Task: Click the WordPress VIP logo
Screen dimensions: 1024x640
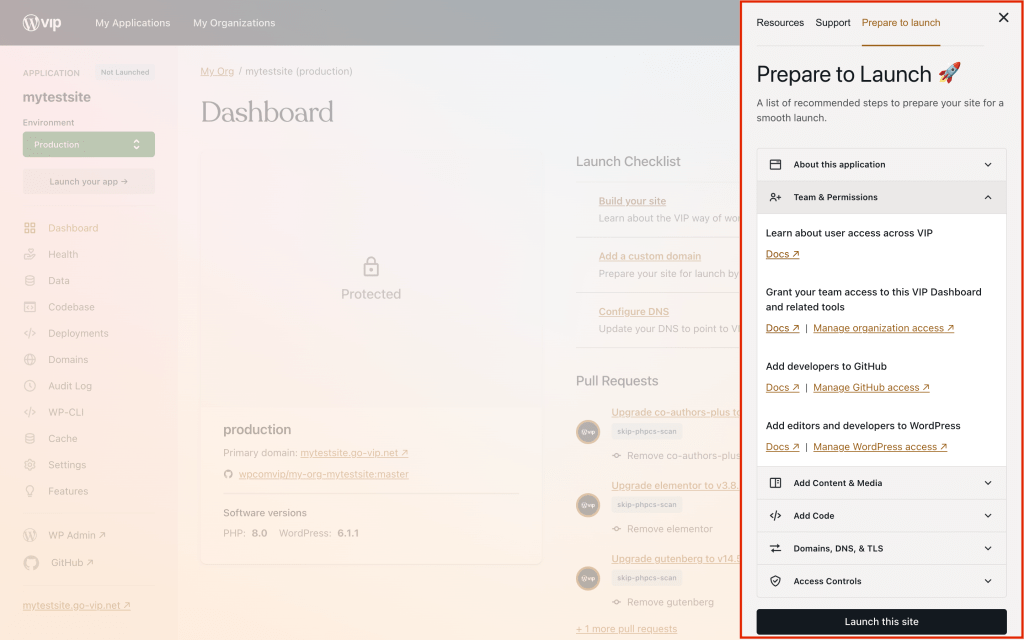Action: (42, 23)
